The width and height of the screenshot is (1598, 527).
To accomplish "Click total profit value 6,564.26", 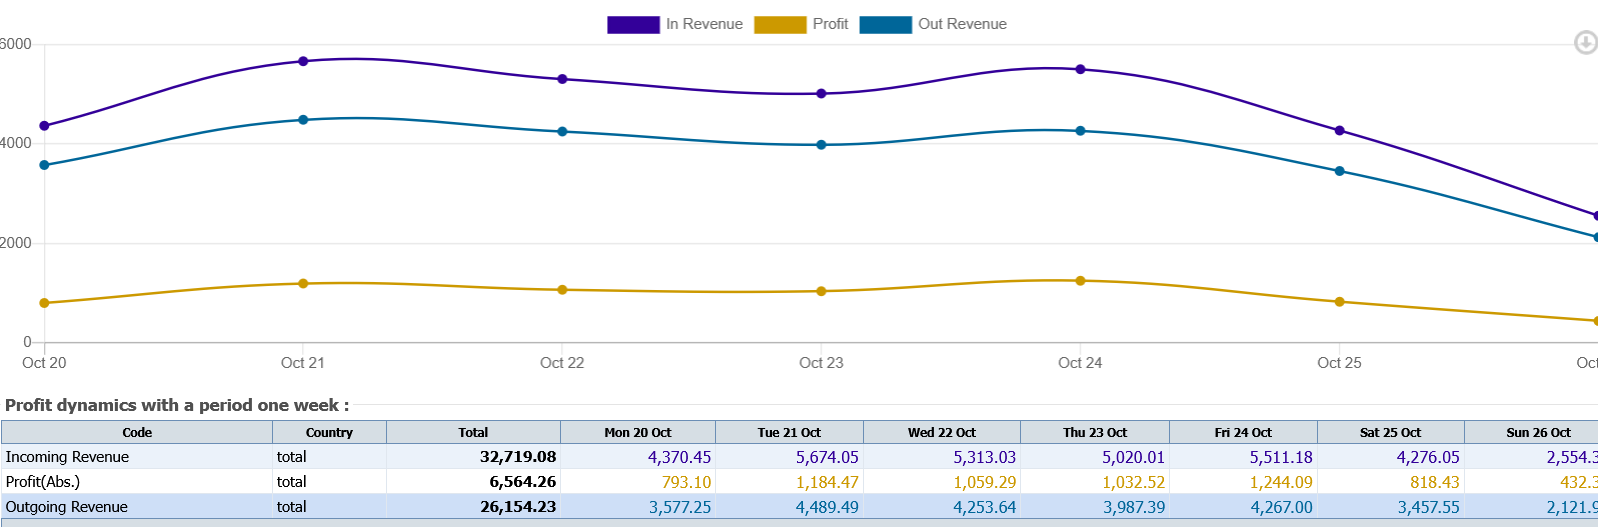I will pos(523,482).
